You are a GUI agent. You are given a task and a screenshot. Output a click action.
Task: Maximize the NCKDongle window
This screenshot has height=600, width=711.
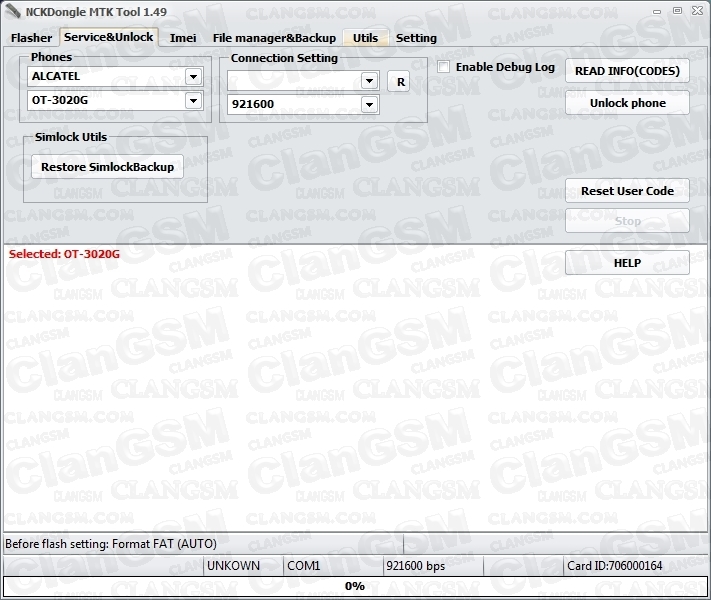(677, 11)
